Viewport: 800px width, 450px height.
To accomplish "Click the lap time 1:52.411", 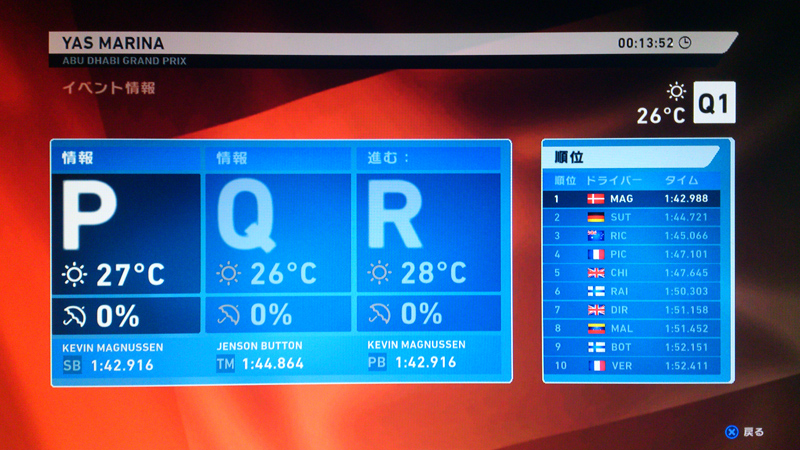I will (x=686, y=366).
